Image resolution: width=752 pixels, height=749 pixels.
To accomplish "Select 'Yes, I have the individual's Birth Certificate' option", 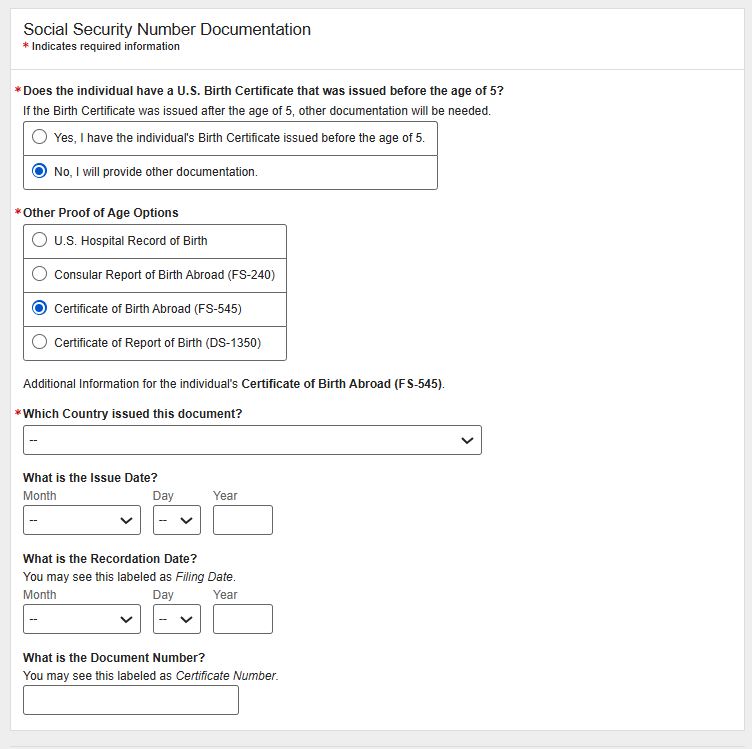I will (x=40, y=138).
